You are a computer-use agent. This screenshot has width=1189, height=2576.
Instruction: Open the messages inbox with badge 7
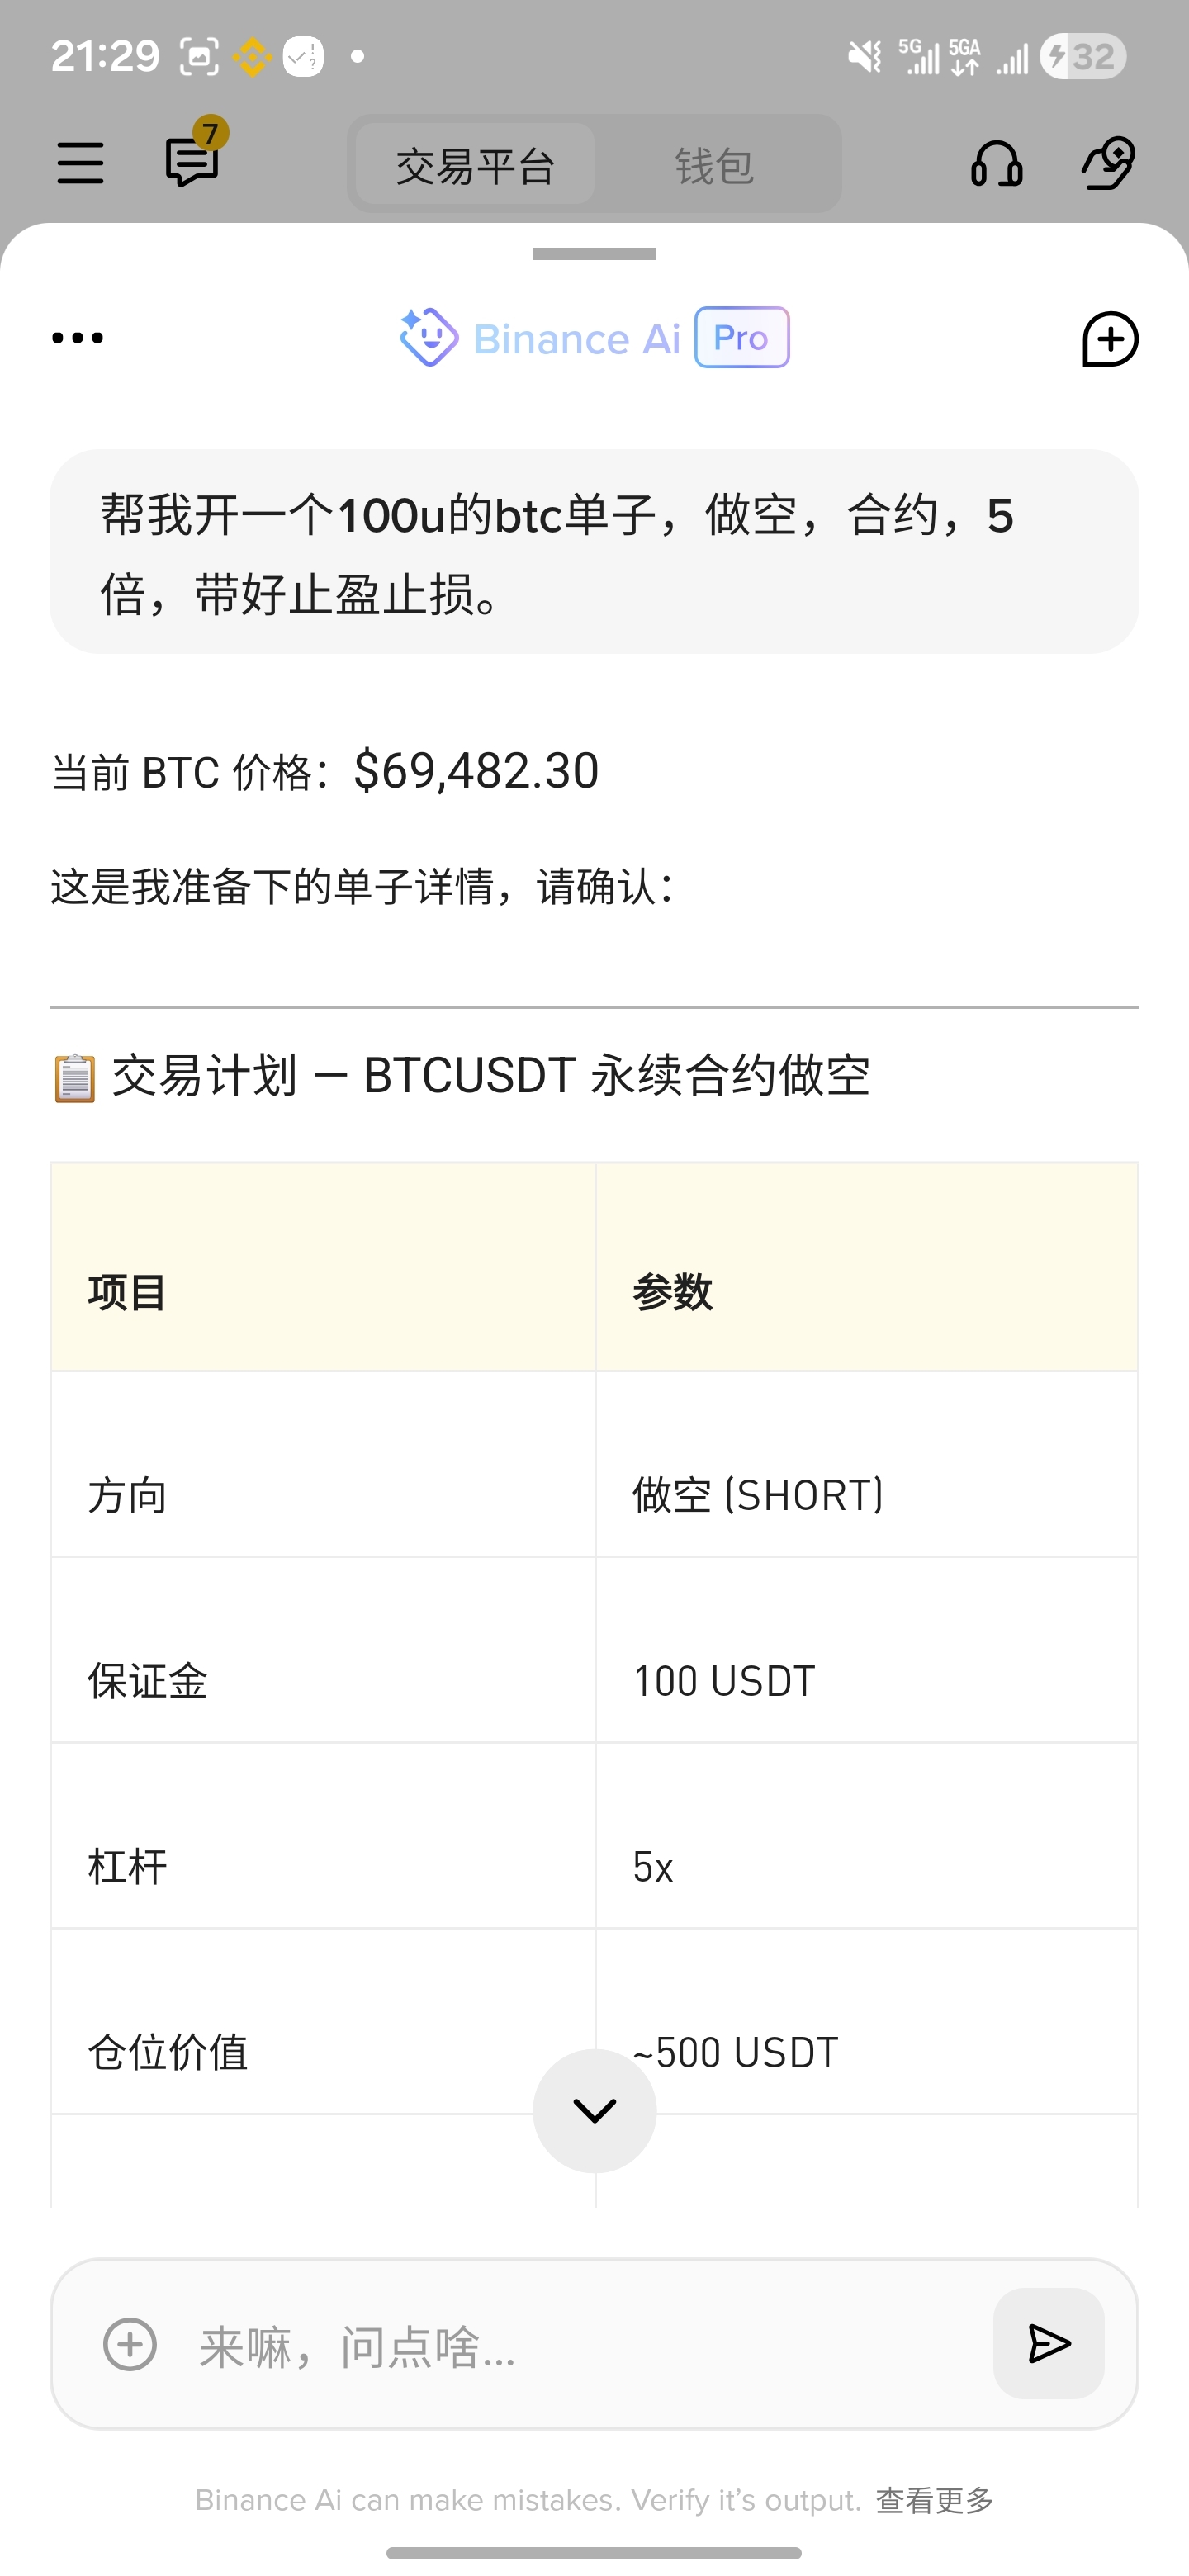tap(192, 161)
